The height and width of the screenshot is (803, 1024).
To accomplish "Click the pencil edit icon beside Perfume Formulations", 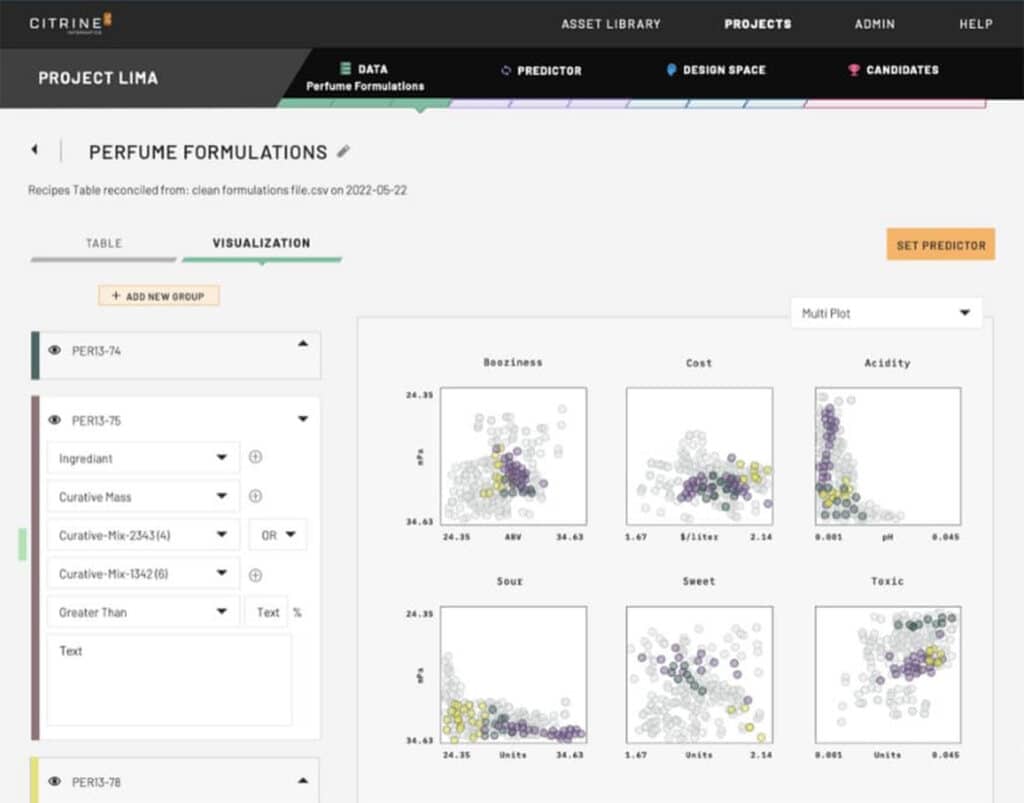I will click(x=344, y=152).
